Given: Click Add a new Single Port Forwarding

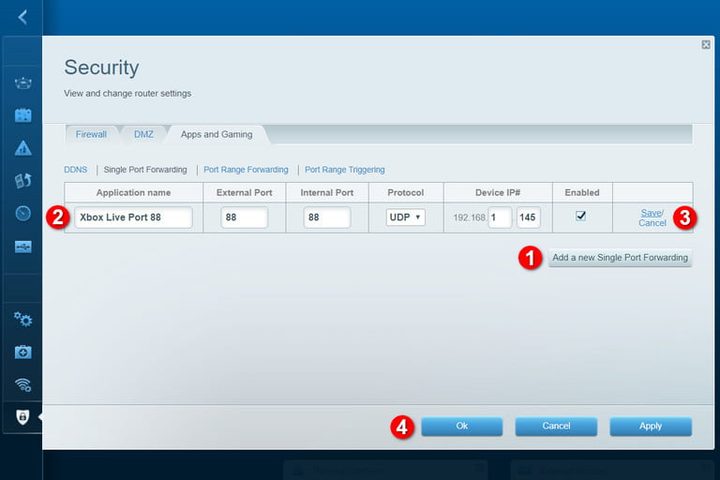Looking at the screenshot, I should point(620,258).
